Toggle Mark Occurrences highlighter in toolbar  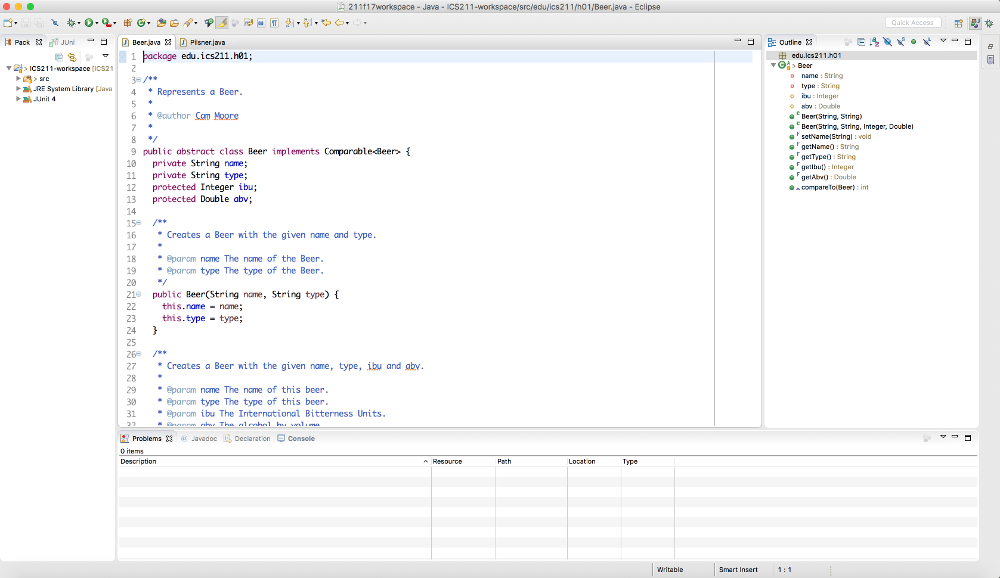(x=222, y=22)
